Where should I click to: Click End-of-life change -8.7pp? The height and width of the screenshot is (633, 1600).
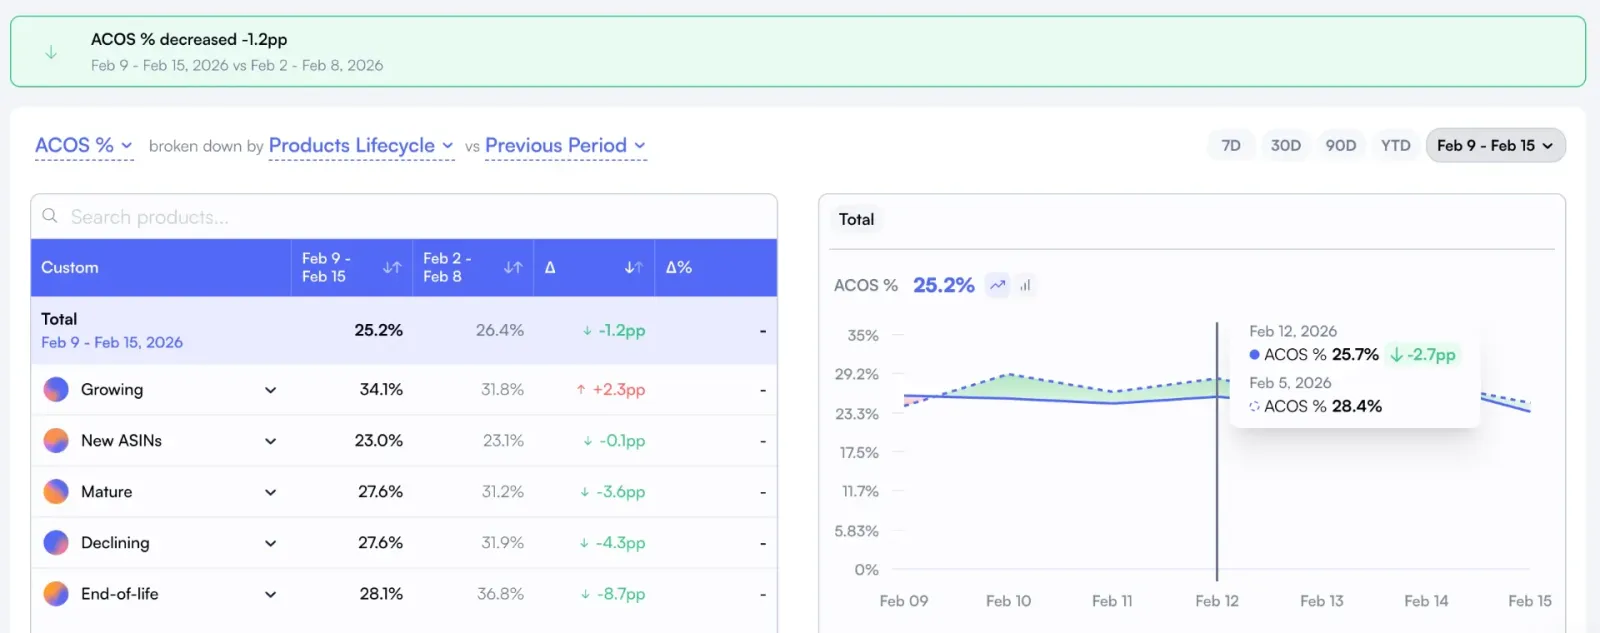click(612, 593)
